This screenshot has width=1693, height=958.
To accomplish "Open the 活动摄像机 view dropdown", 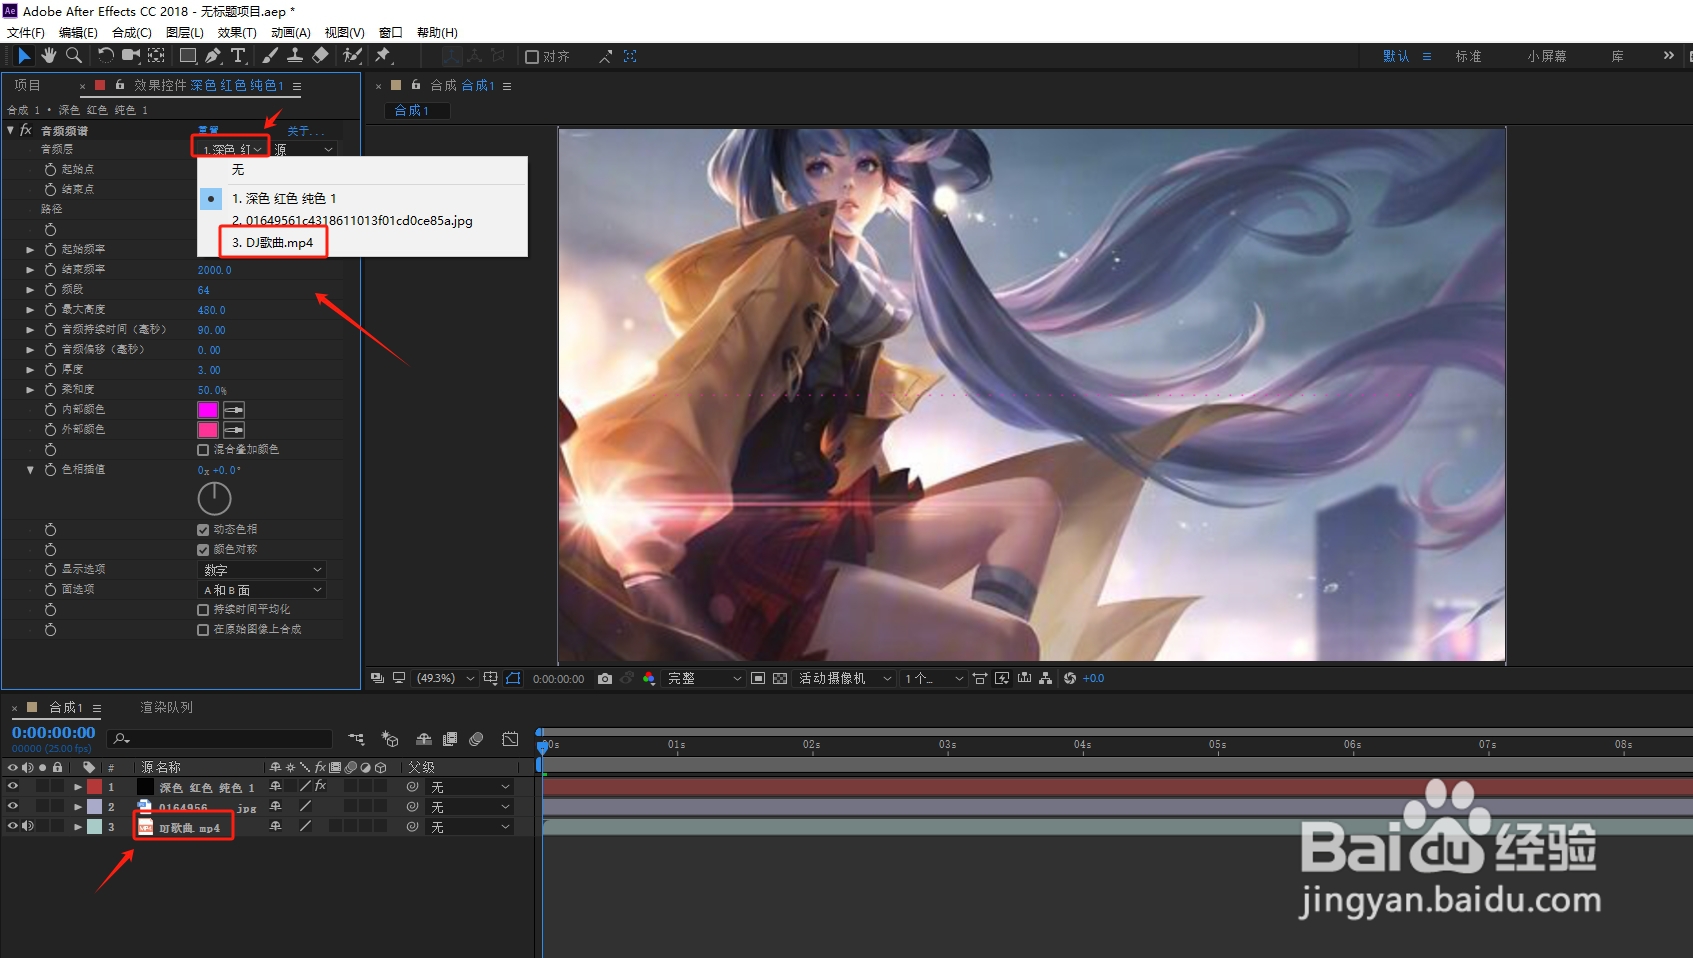I will (x=844, y=678).
